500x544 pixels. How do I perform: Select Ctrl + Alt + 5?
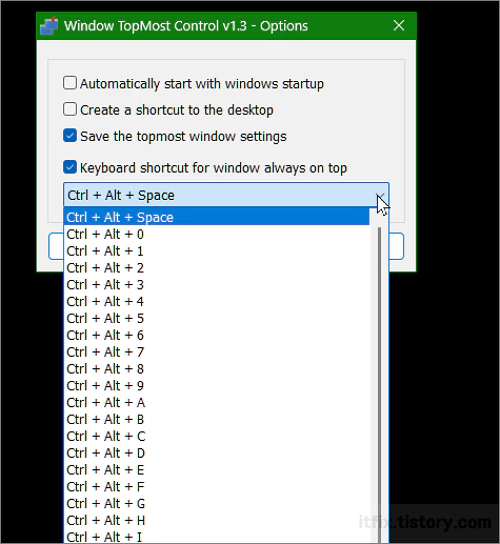coord(217,318)
